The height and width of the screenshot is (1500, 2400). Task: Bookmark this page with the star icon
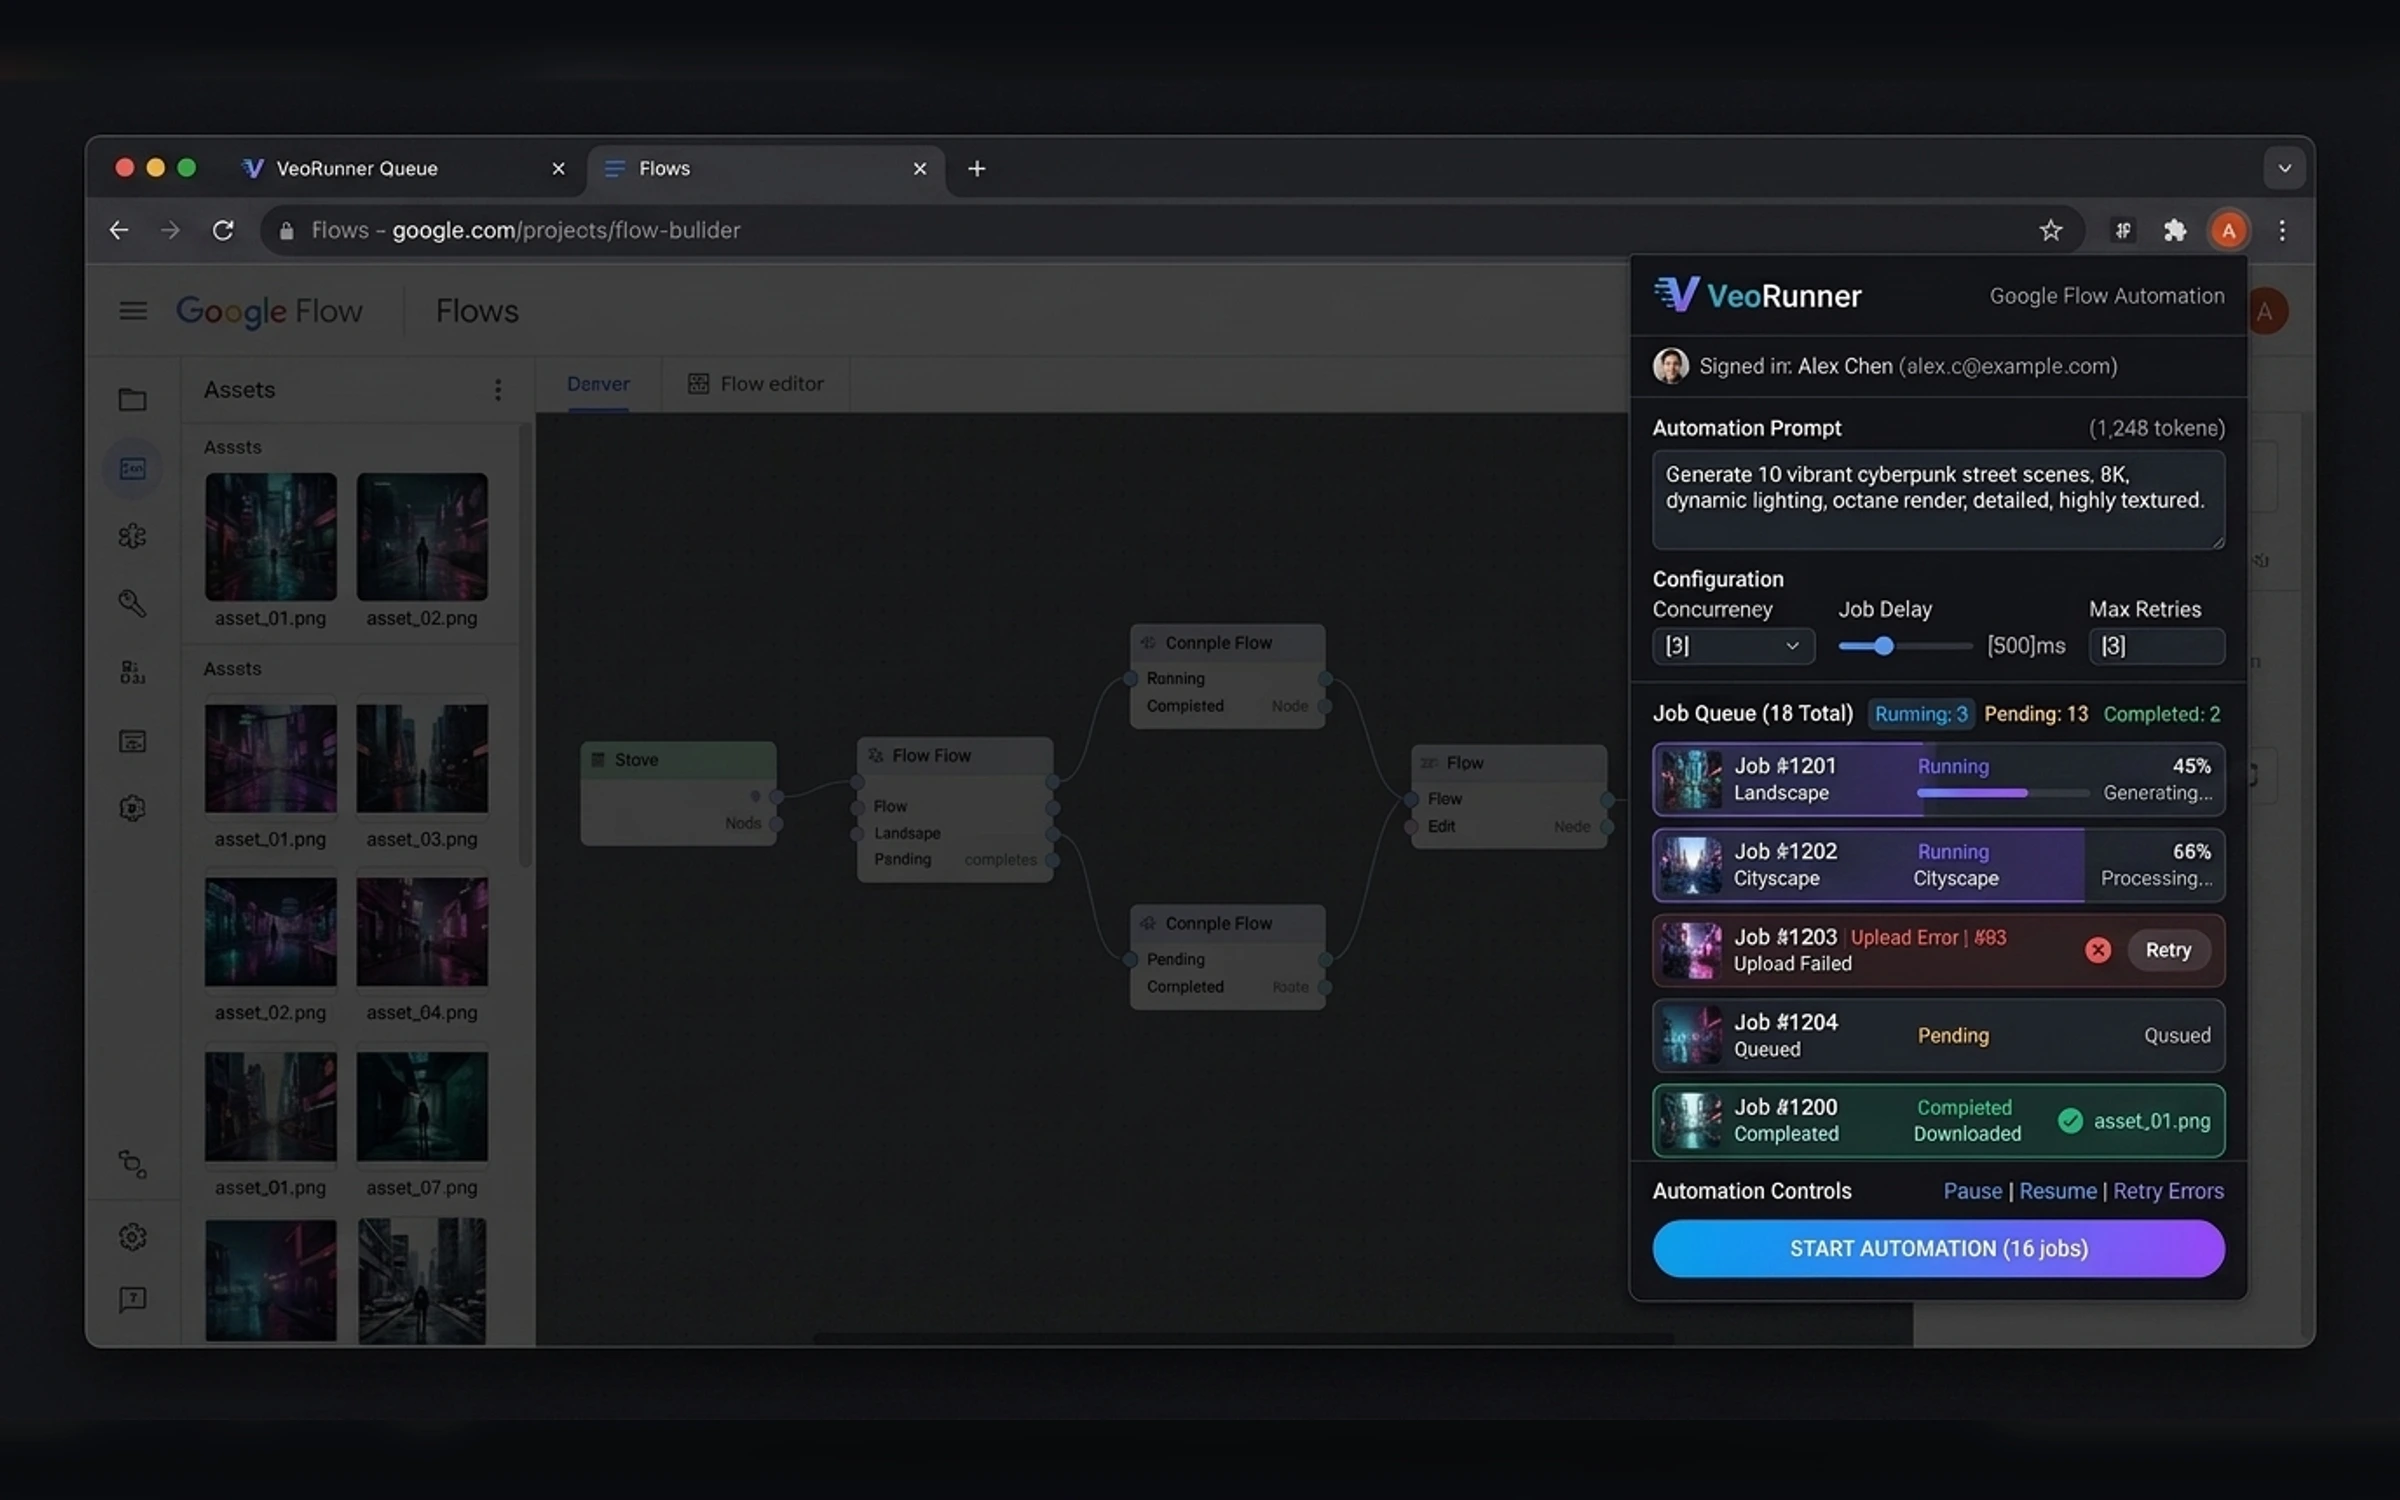pos(2051,230)
